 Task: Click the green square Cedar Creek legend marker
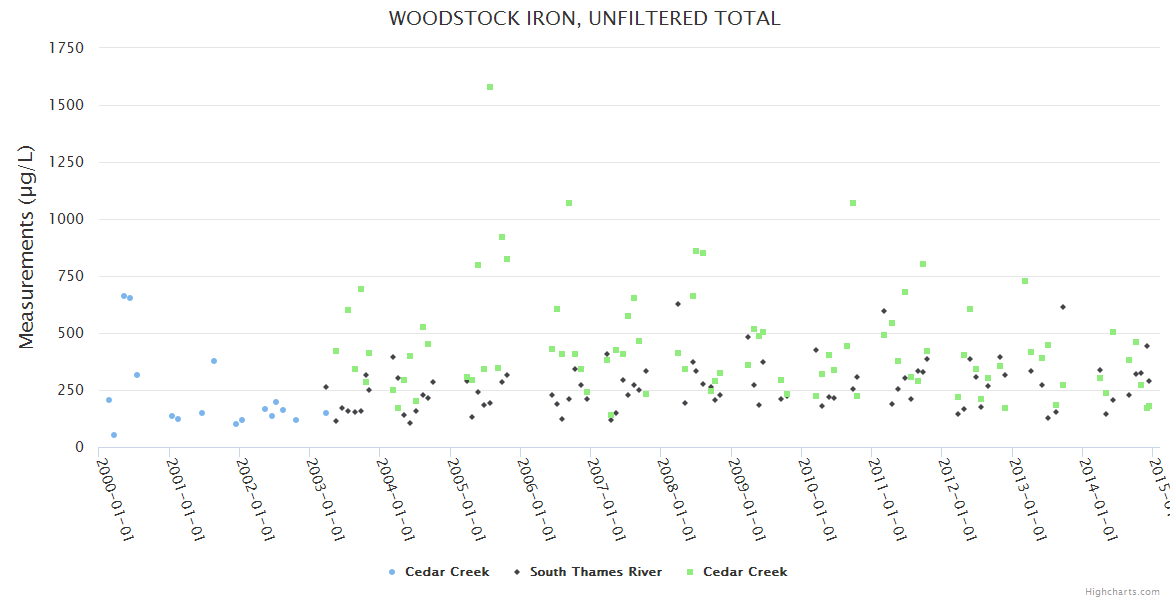point(690,572)
